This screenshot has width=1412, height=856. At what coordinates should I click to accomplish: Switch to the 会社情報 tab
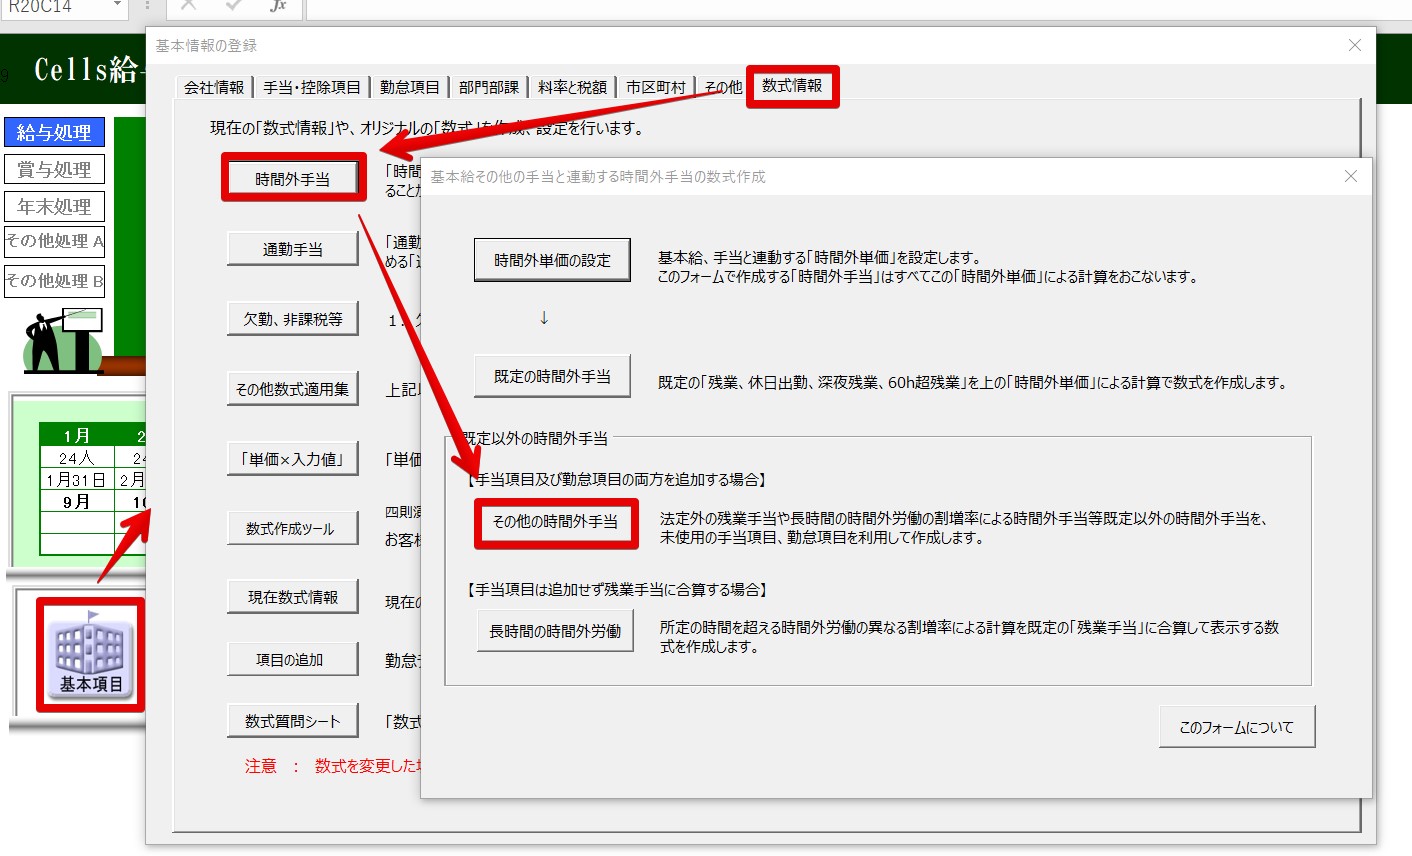point(214,88)
